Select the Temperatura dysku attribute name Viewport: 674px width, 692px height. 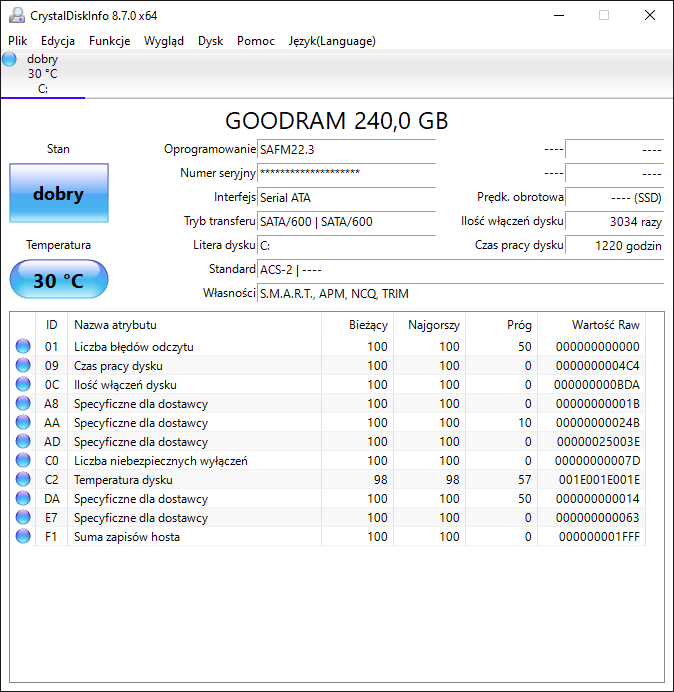tap(123, 480)
